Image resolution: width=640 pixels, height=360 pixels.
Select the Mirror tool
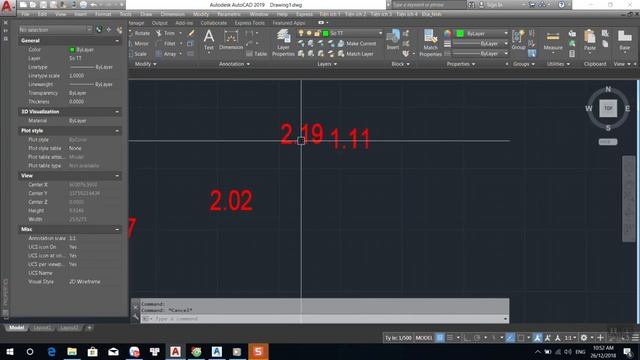(x=139, y=43)
